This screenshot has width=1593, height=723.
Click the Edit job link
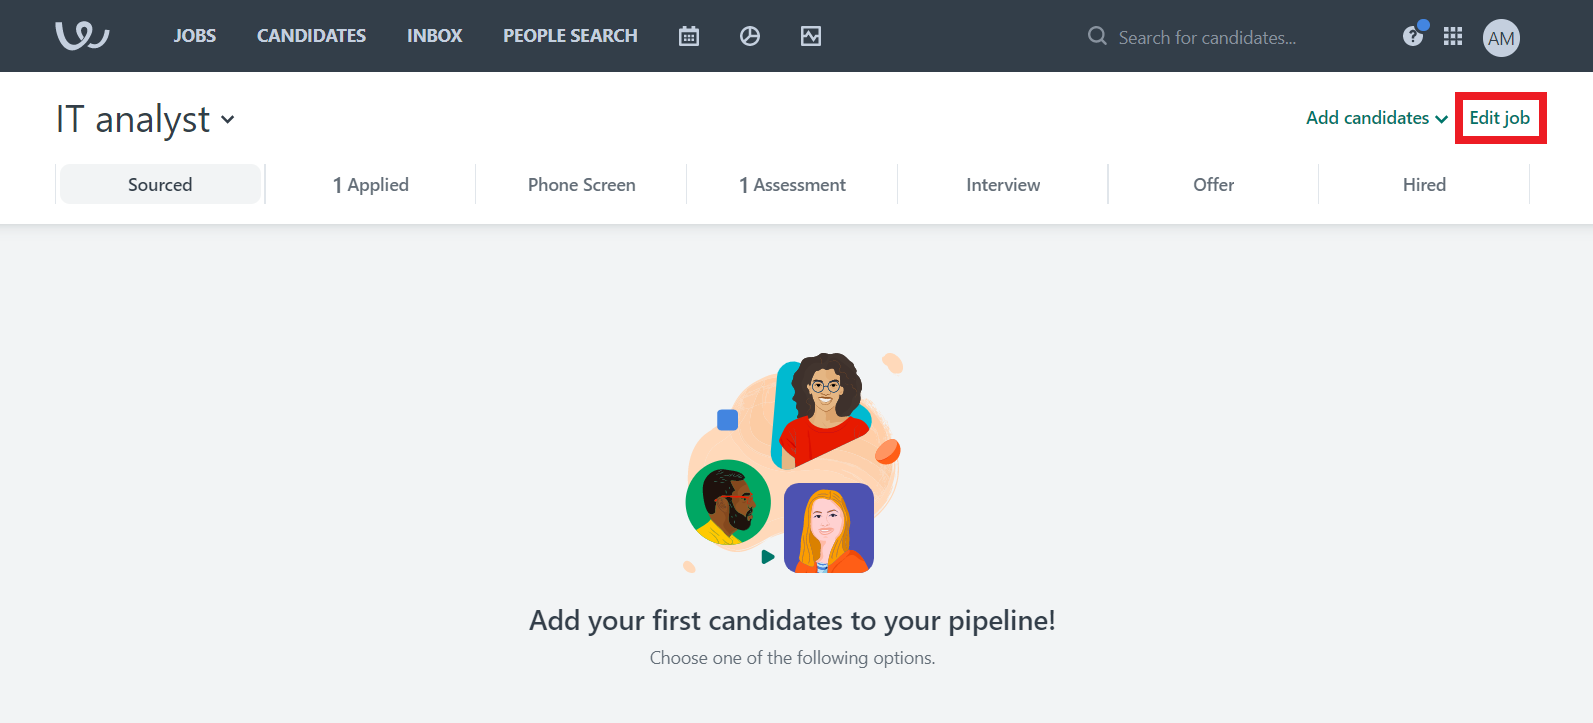tap(1499, 118)
